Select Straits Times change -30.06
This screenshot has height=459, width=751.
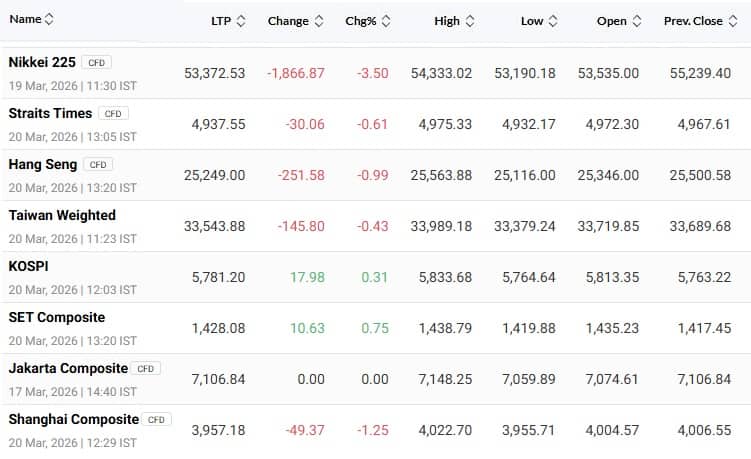[305, 124]
